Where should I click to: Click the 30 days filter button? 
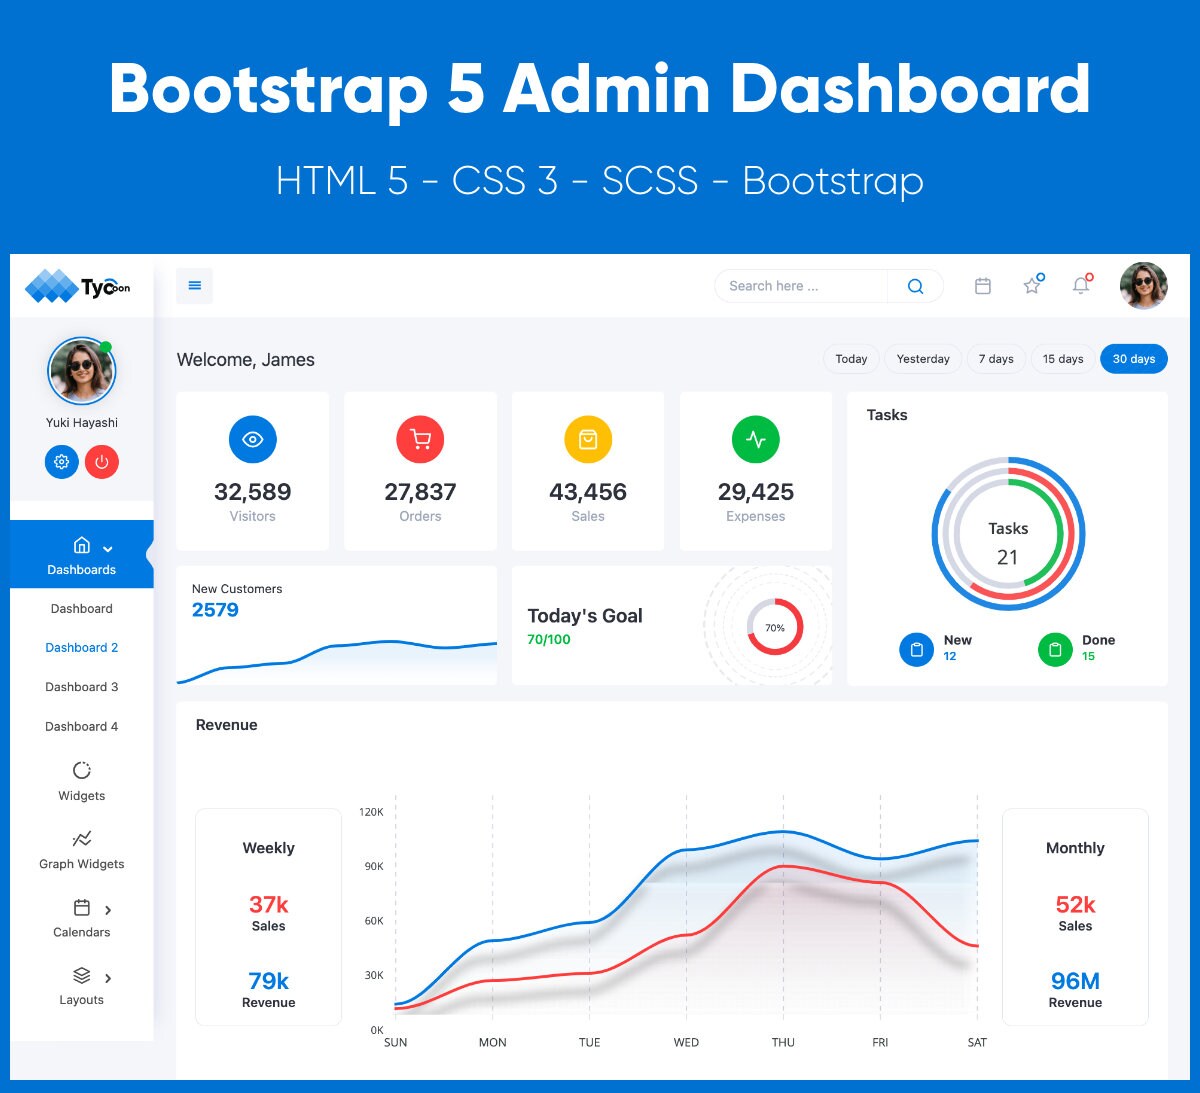click(x=1133, y=358)
